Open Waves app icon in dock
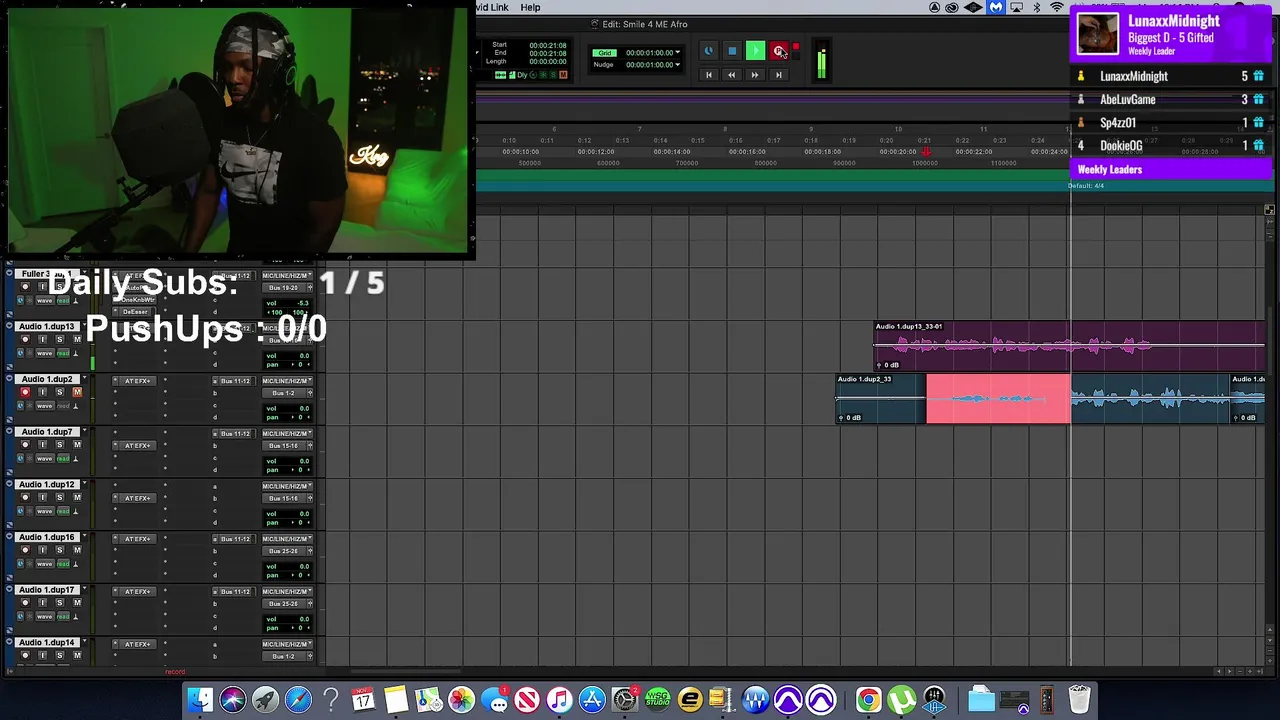 click(x=755, y=699)
